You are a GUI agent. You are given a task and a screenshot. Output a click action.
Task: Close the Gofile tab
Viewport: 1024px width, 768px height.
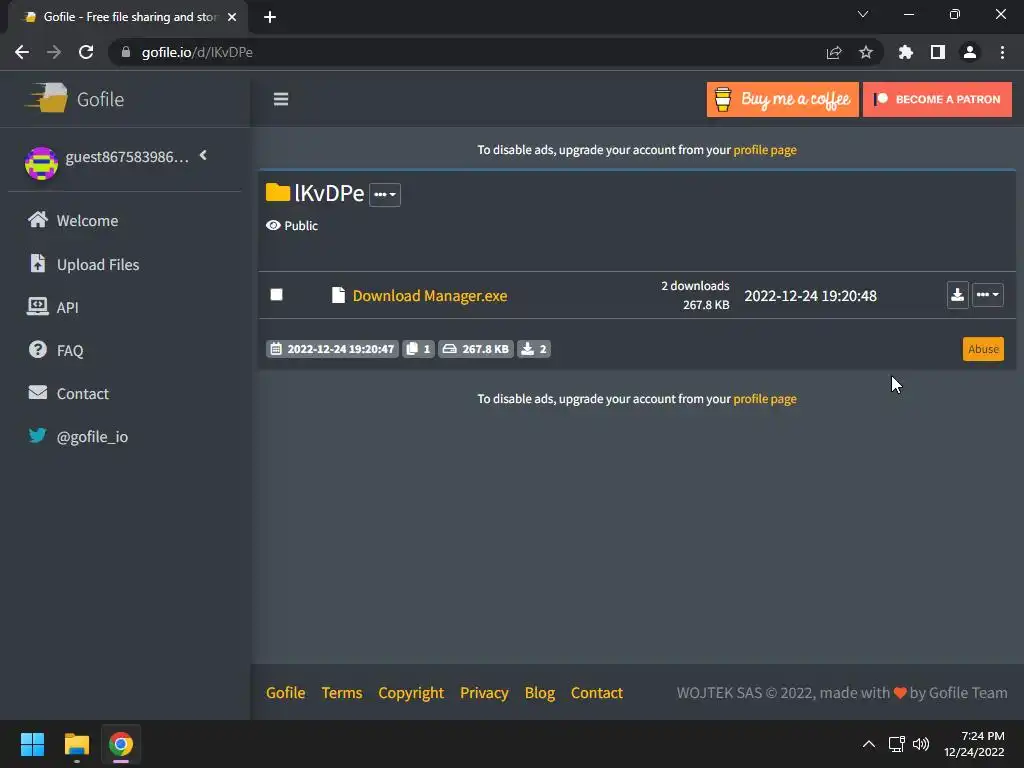click(232, 17)
